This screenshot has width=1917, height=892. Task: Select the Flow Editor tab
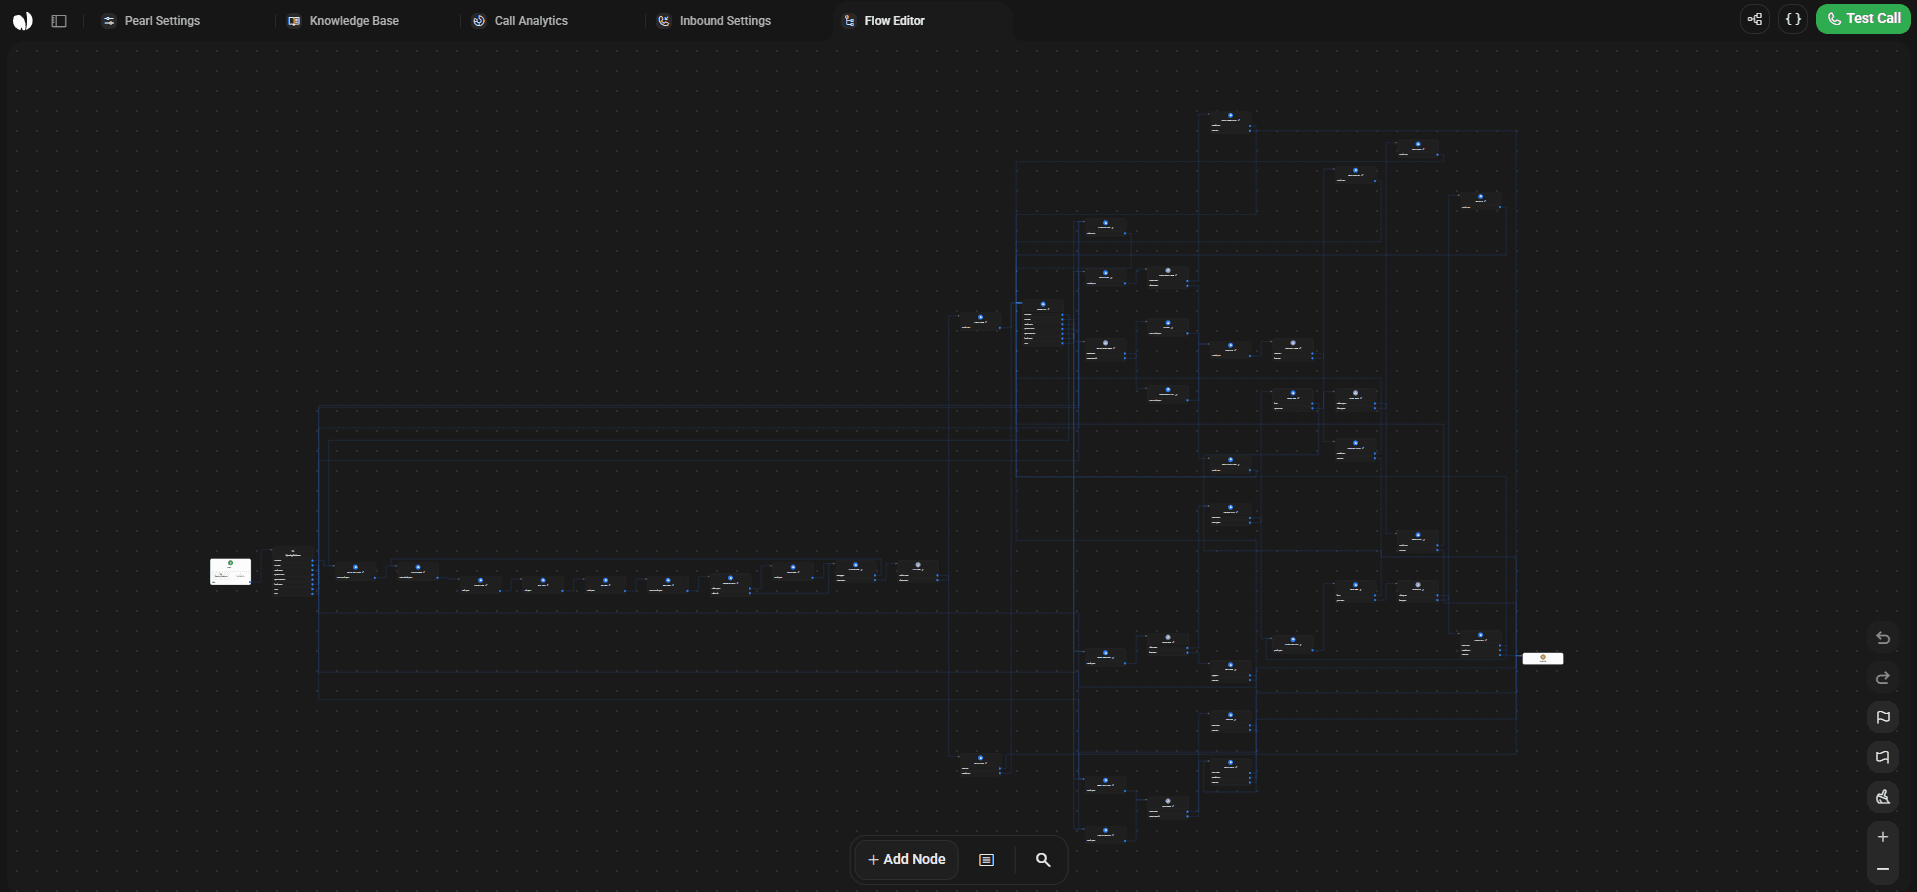click(x=884, y=21)
